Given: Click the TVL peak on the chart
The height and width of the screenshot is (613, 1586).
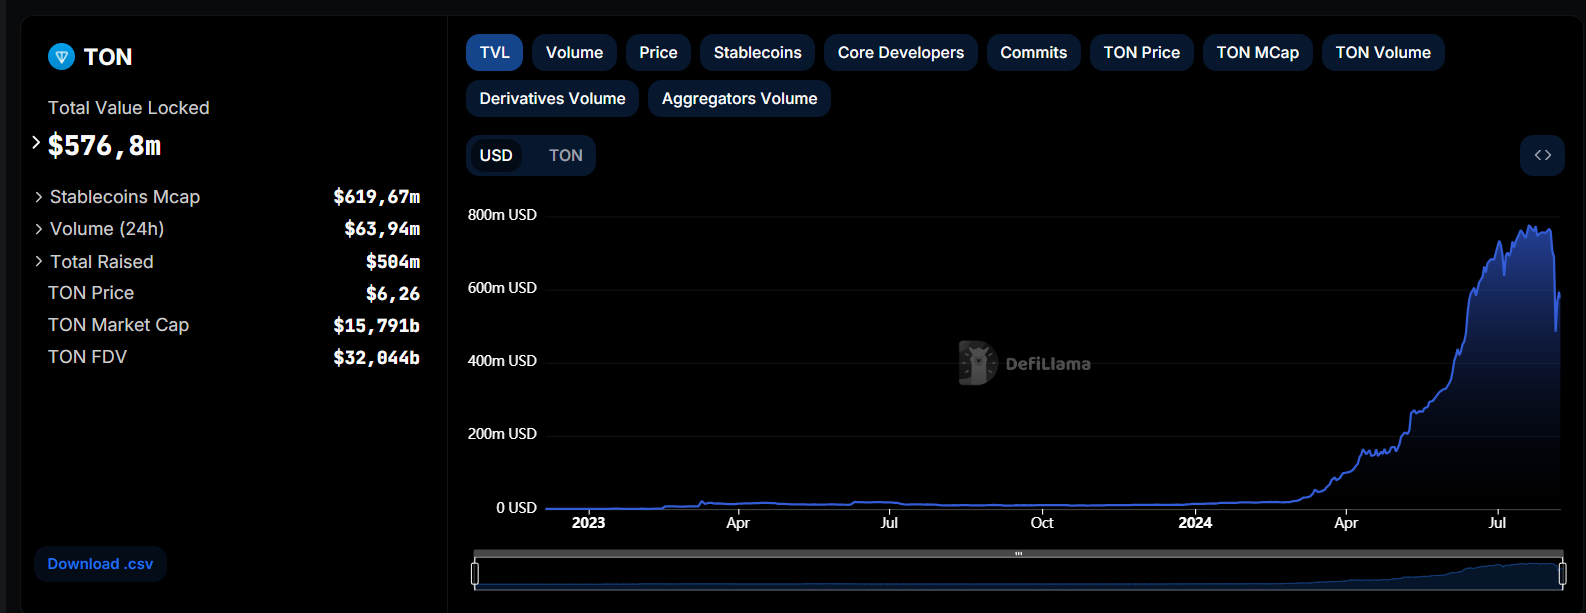Looking at the screenshot, I should 1532,228.
